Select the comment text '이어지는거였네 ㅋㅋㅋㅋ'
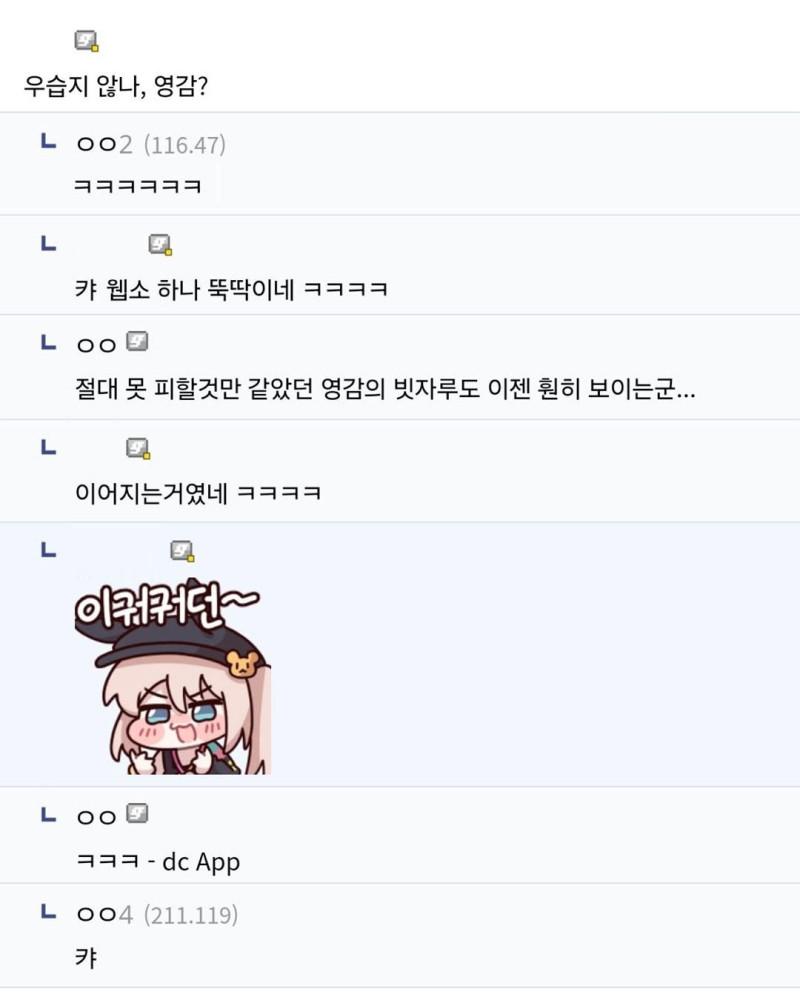 (198, 493)
